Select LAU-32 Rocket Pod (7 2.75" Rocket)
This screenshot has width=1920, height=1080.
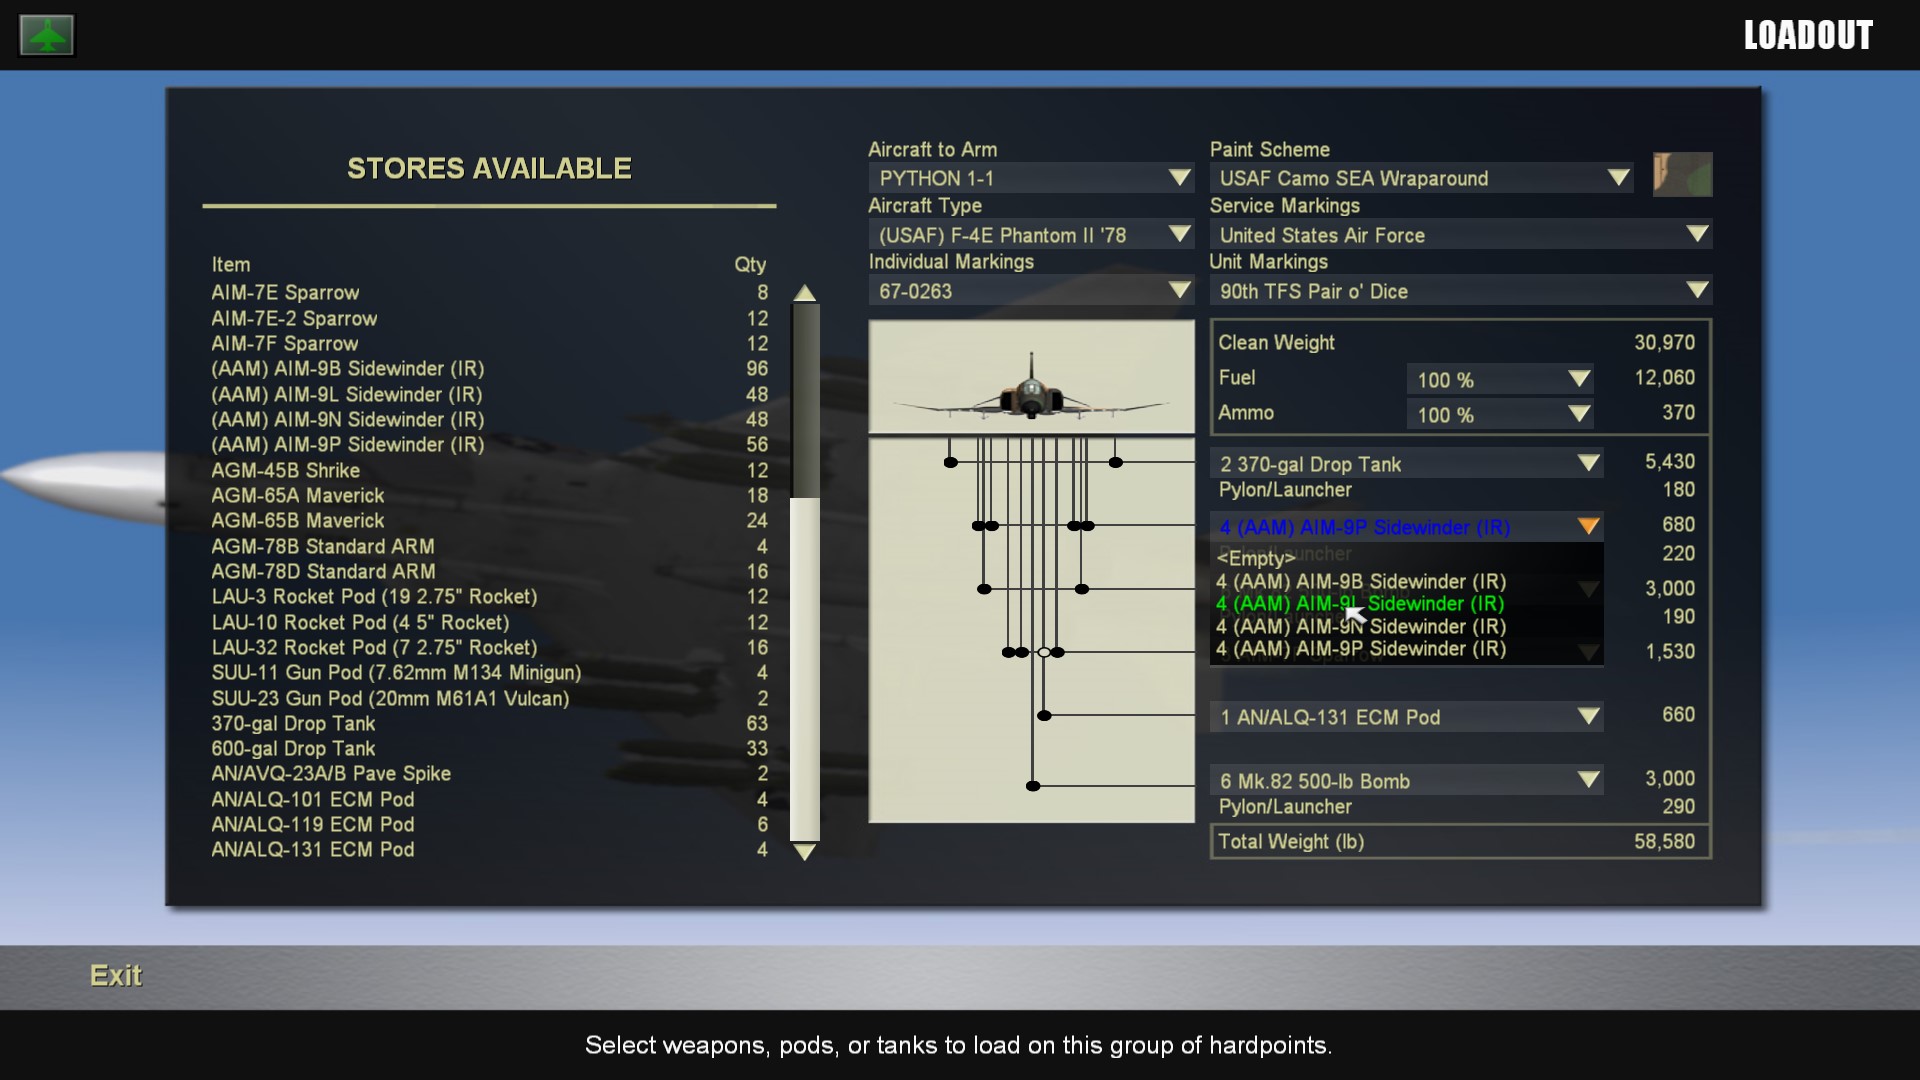point(489,648)
